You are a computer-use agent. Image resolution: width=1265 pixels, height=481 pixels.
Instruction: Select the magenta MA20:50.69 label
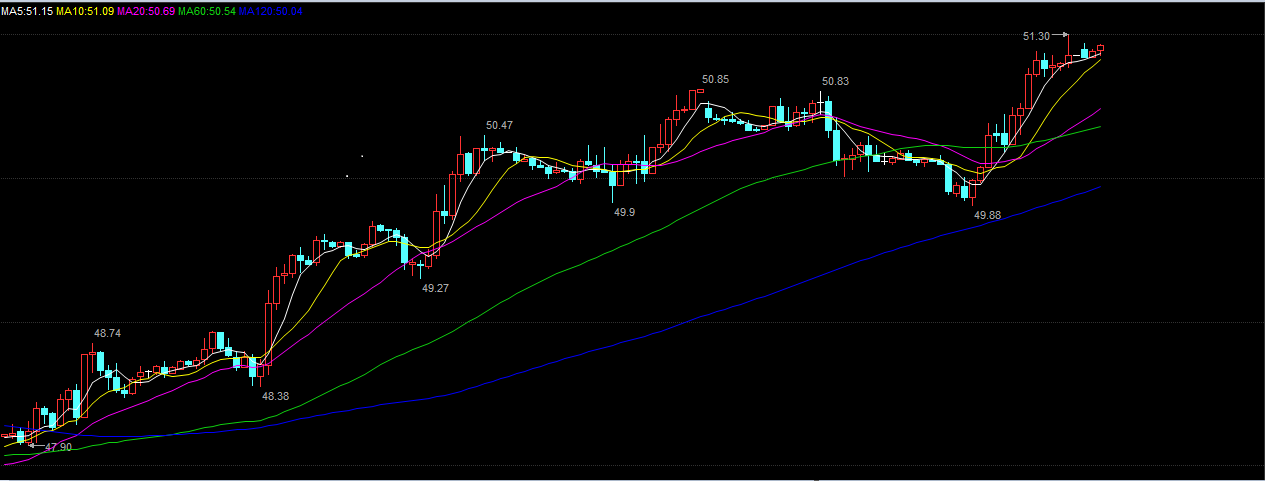pos(146,10)
